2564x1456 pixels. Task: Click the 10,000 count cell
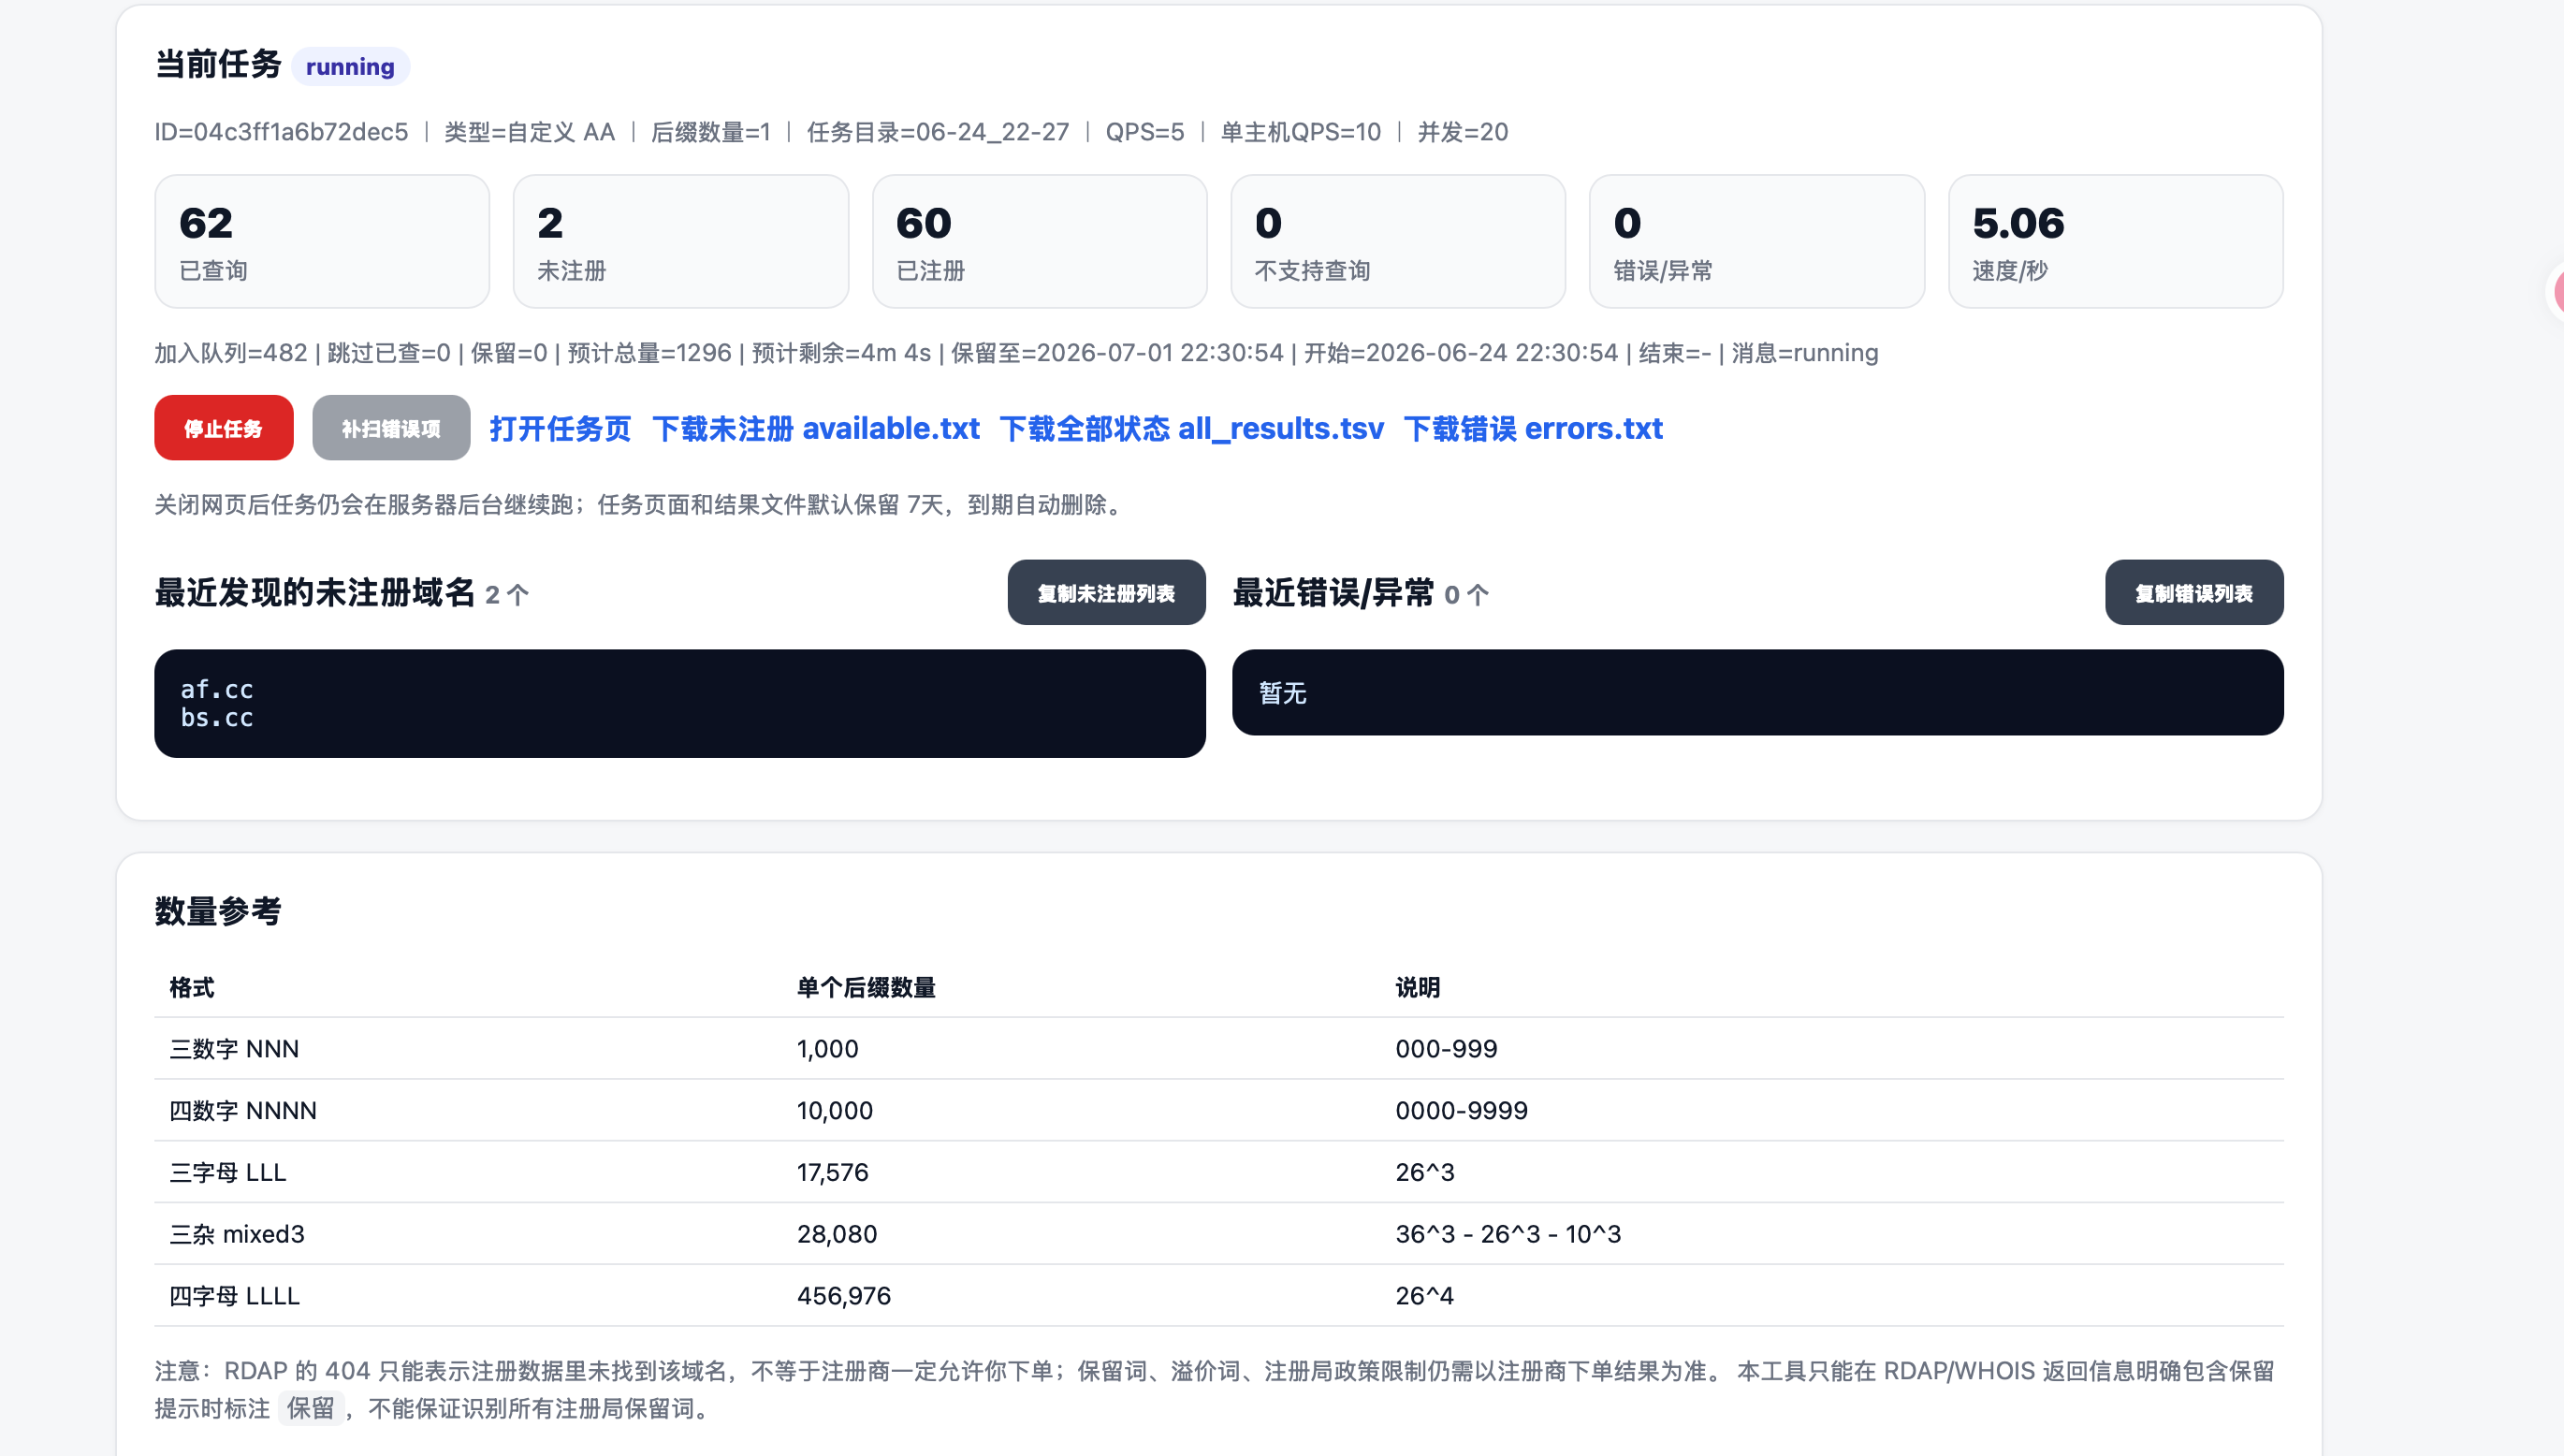pos(835,1111)
